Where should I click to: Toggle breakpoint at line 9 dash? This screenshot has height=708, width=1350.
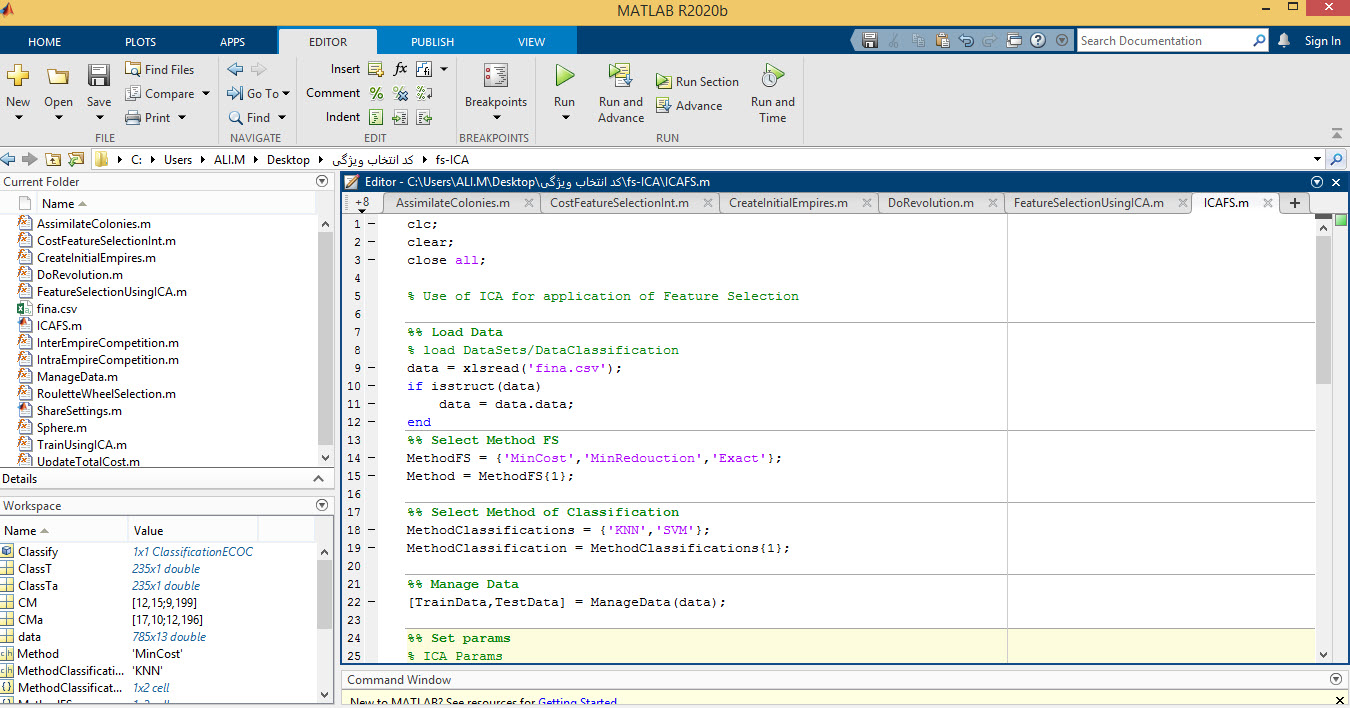coord(371,368)
